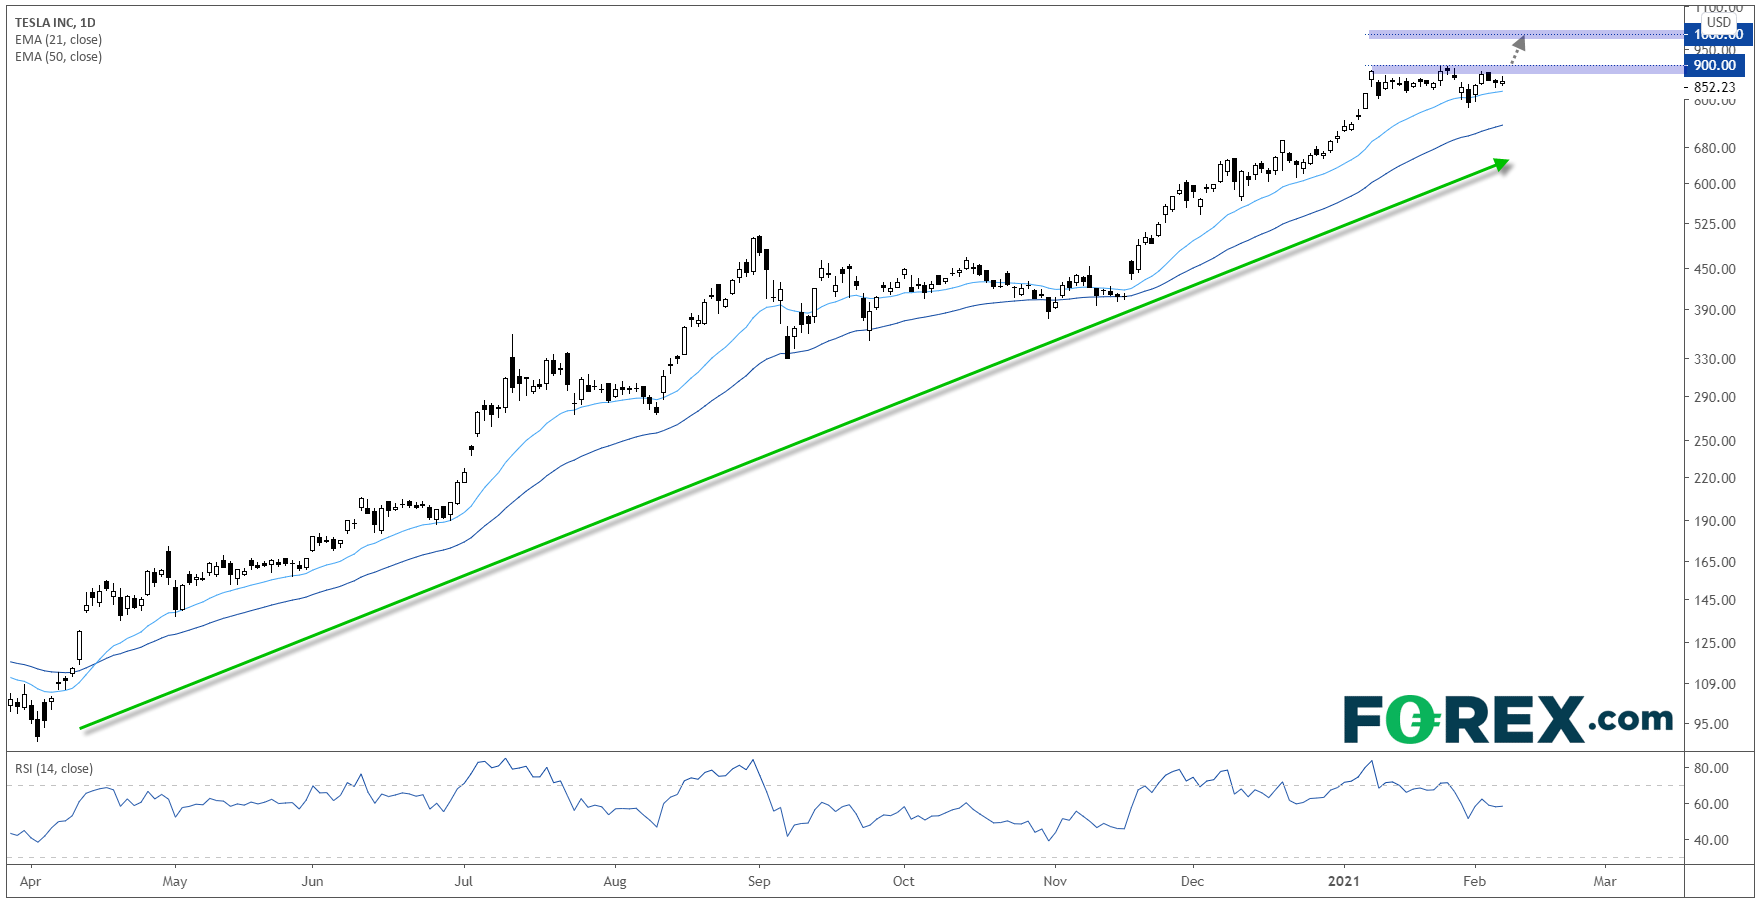The image size is (1761, 907).
Task: Click the May label on time axis
Action: [175, 882]
